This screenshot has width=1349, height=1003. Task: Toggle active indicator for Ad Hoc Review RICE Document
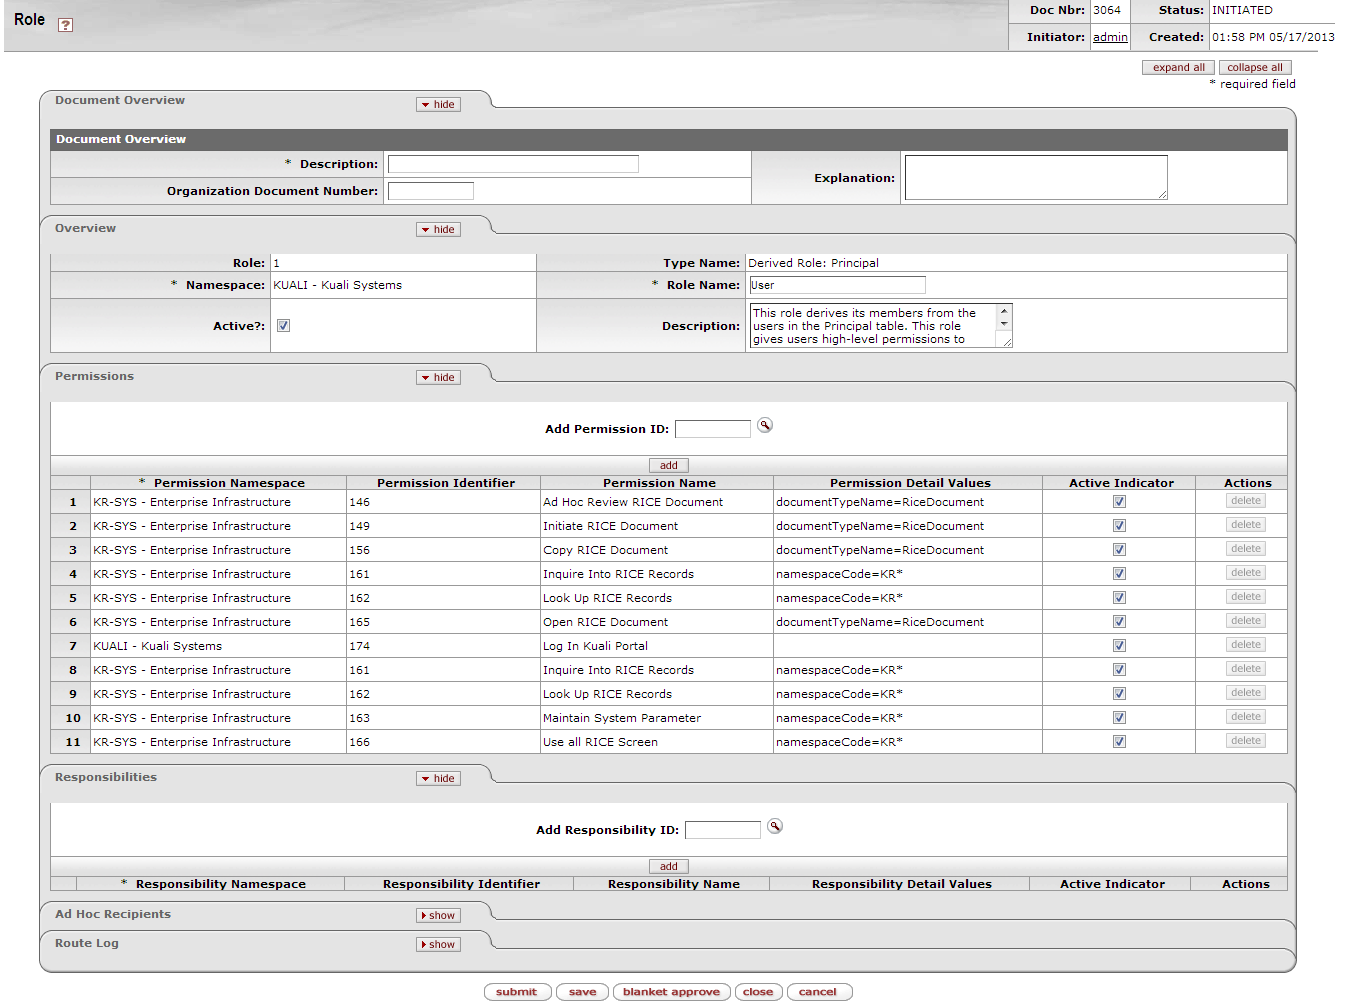click(x=1119, y=502)
